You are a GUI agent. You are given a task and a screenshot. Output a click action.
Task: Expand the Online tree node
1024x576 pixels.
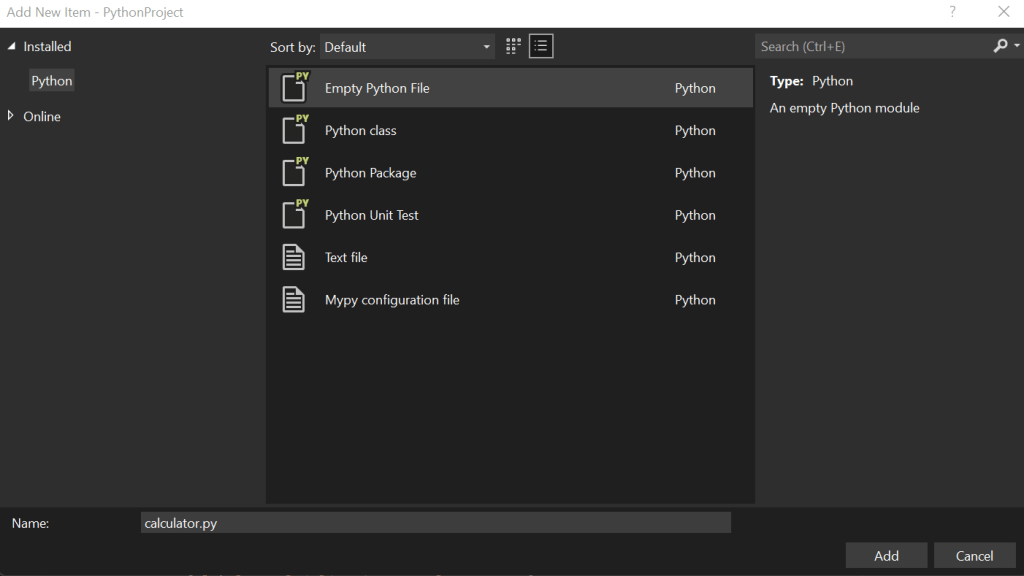point(12,116)
